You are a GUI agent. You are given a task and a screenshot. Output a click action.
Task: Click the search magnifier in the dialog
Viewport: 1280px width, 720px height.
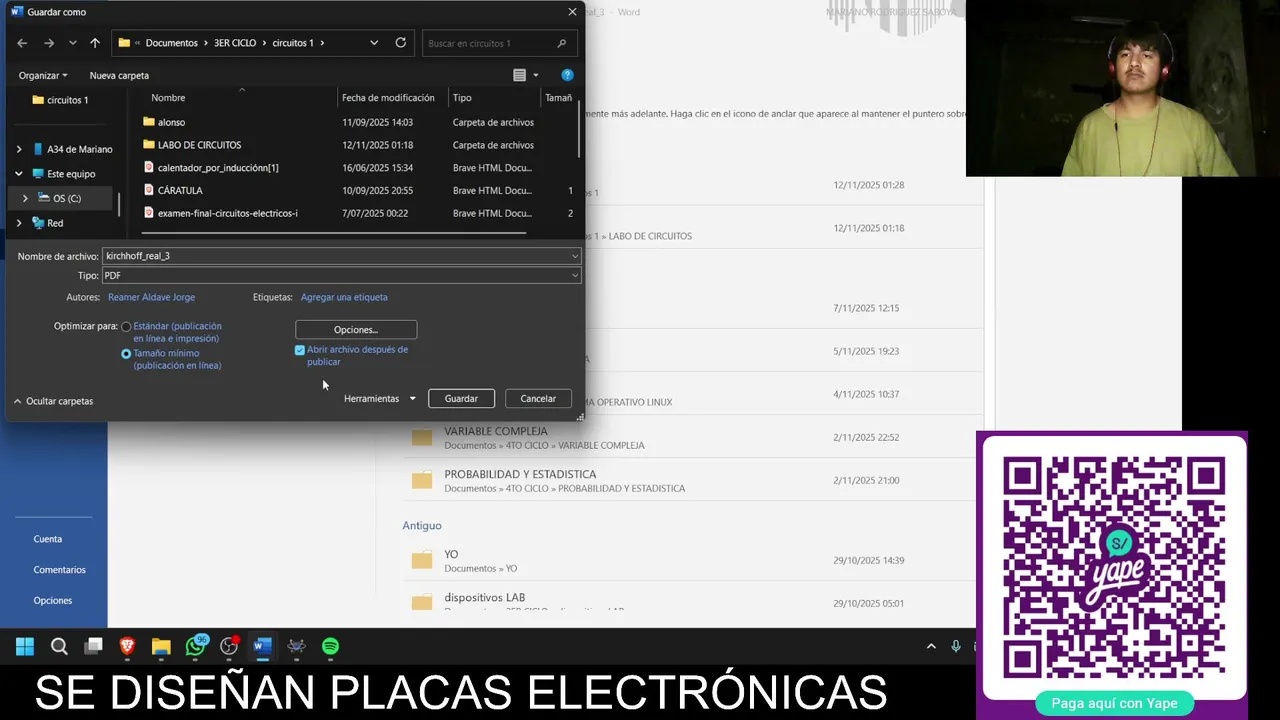[x=562, y=43]
